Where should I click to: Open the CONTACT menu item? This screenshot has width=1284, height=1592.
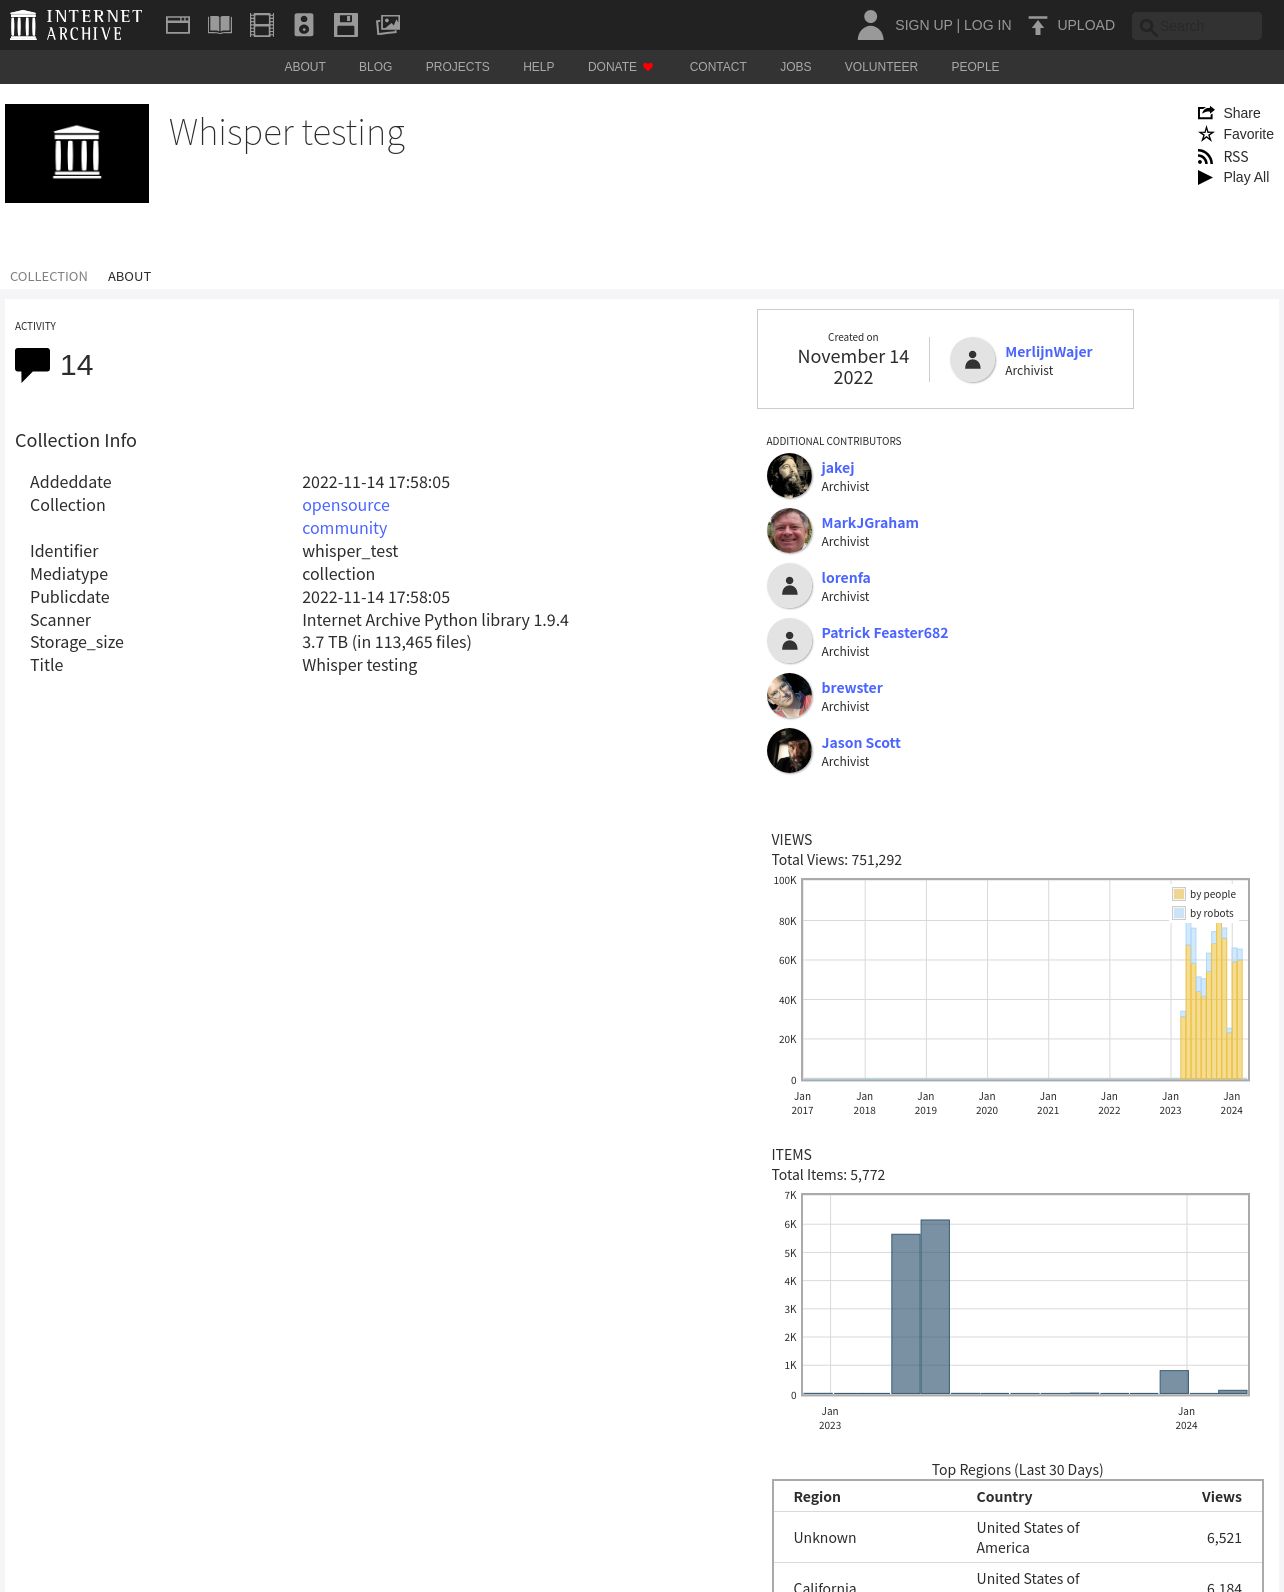pos(718,67)
